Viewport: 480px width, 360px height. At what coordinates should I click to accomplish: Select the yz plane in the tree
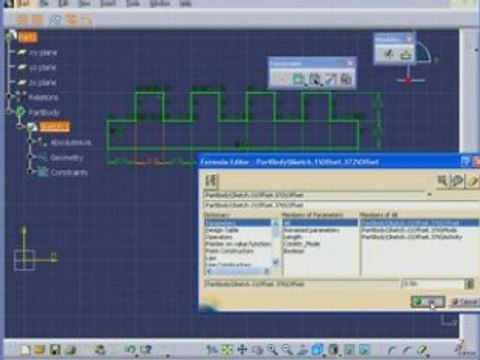pos(43,68)
